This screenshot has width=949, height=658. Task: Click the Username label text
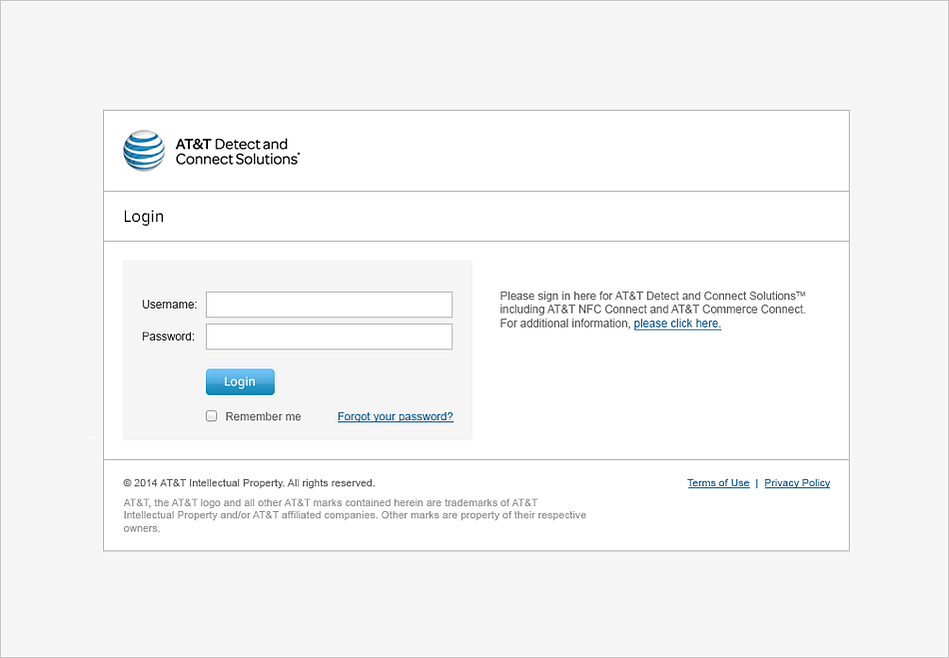169,304
